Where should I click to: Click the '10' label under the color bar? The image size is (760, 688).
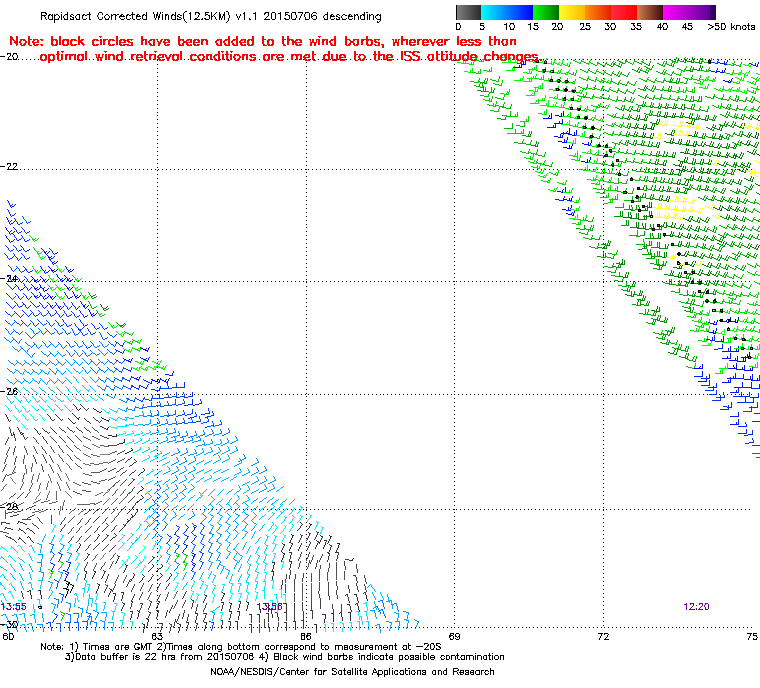(509, 27)
